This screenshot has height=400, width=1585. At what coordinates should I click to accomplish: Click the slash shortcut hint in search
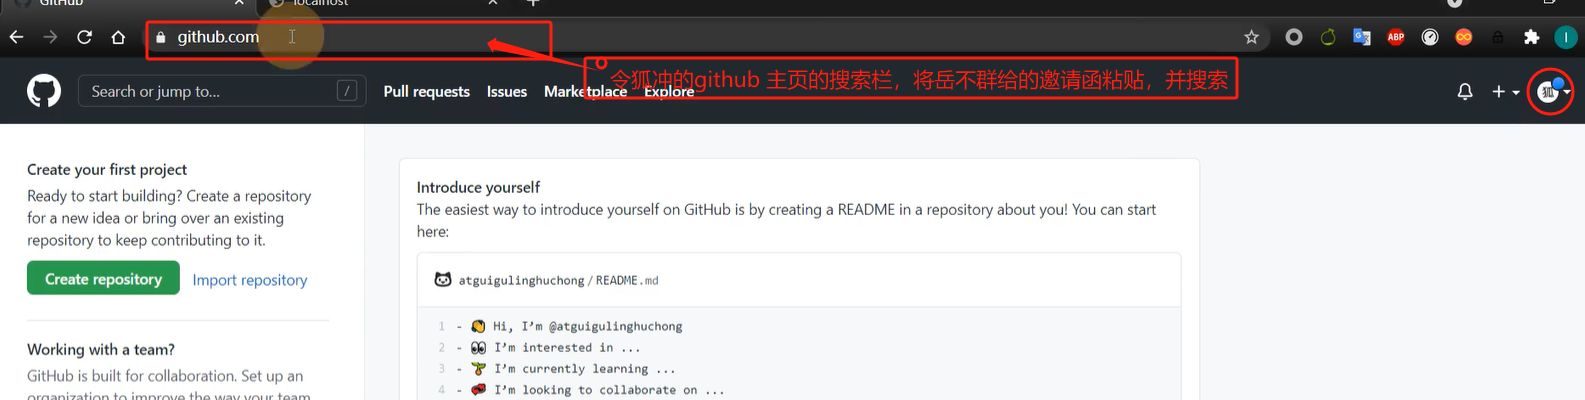pyautogui.click(x=347, y=91)
